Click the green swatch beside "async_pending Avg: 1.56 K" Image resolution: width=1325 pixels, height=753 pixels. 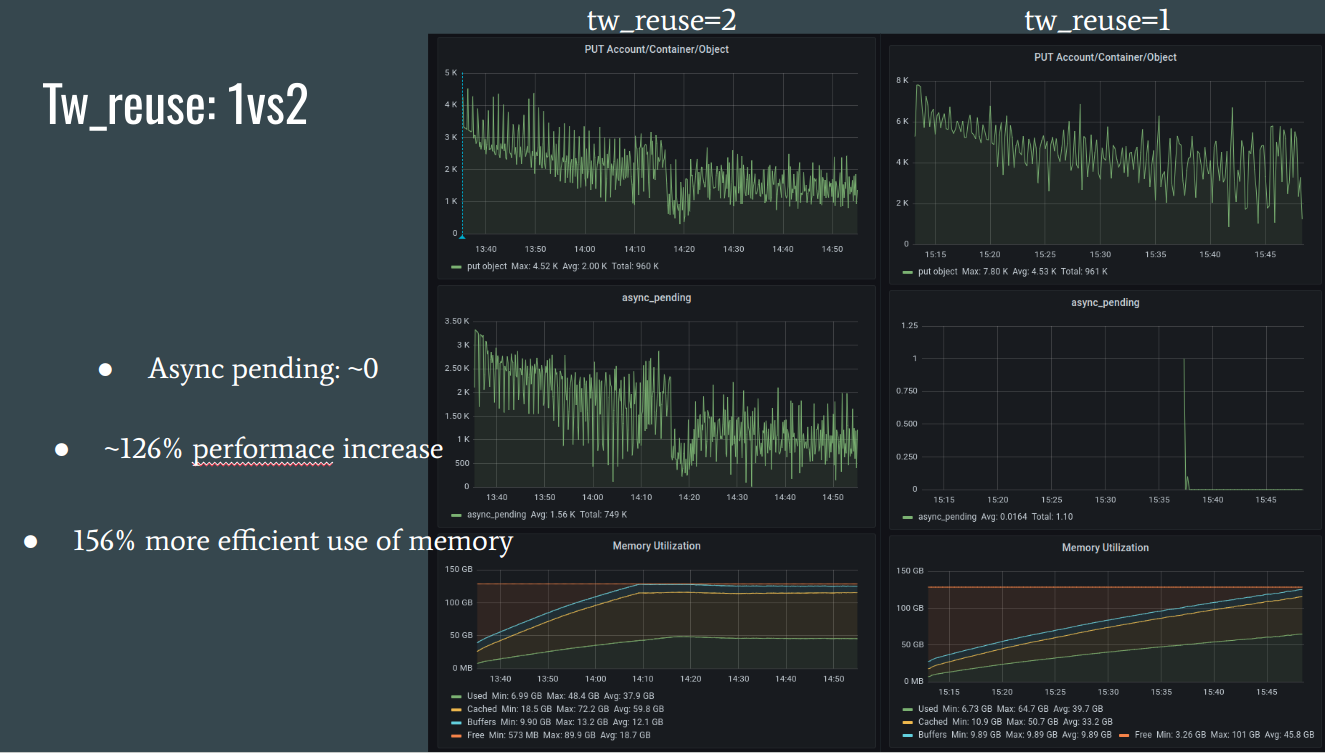[x=456, y=514]
